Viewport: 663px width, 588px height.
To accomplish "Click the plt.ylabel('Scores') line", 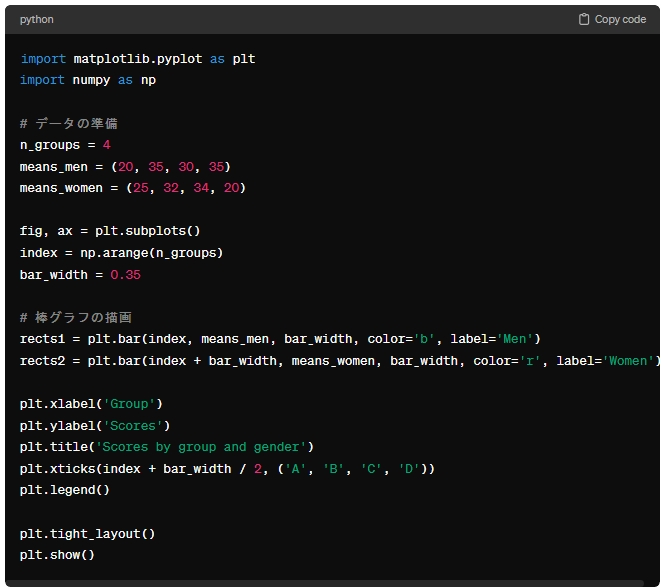I will pyautogui.click(x=95, y=425).
